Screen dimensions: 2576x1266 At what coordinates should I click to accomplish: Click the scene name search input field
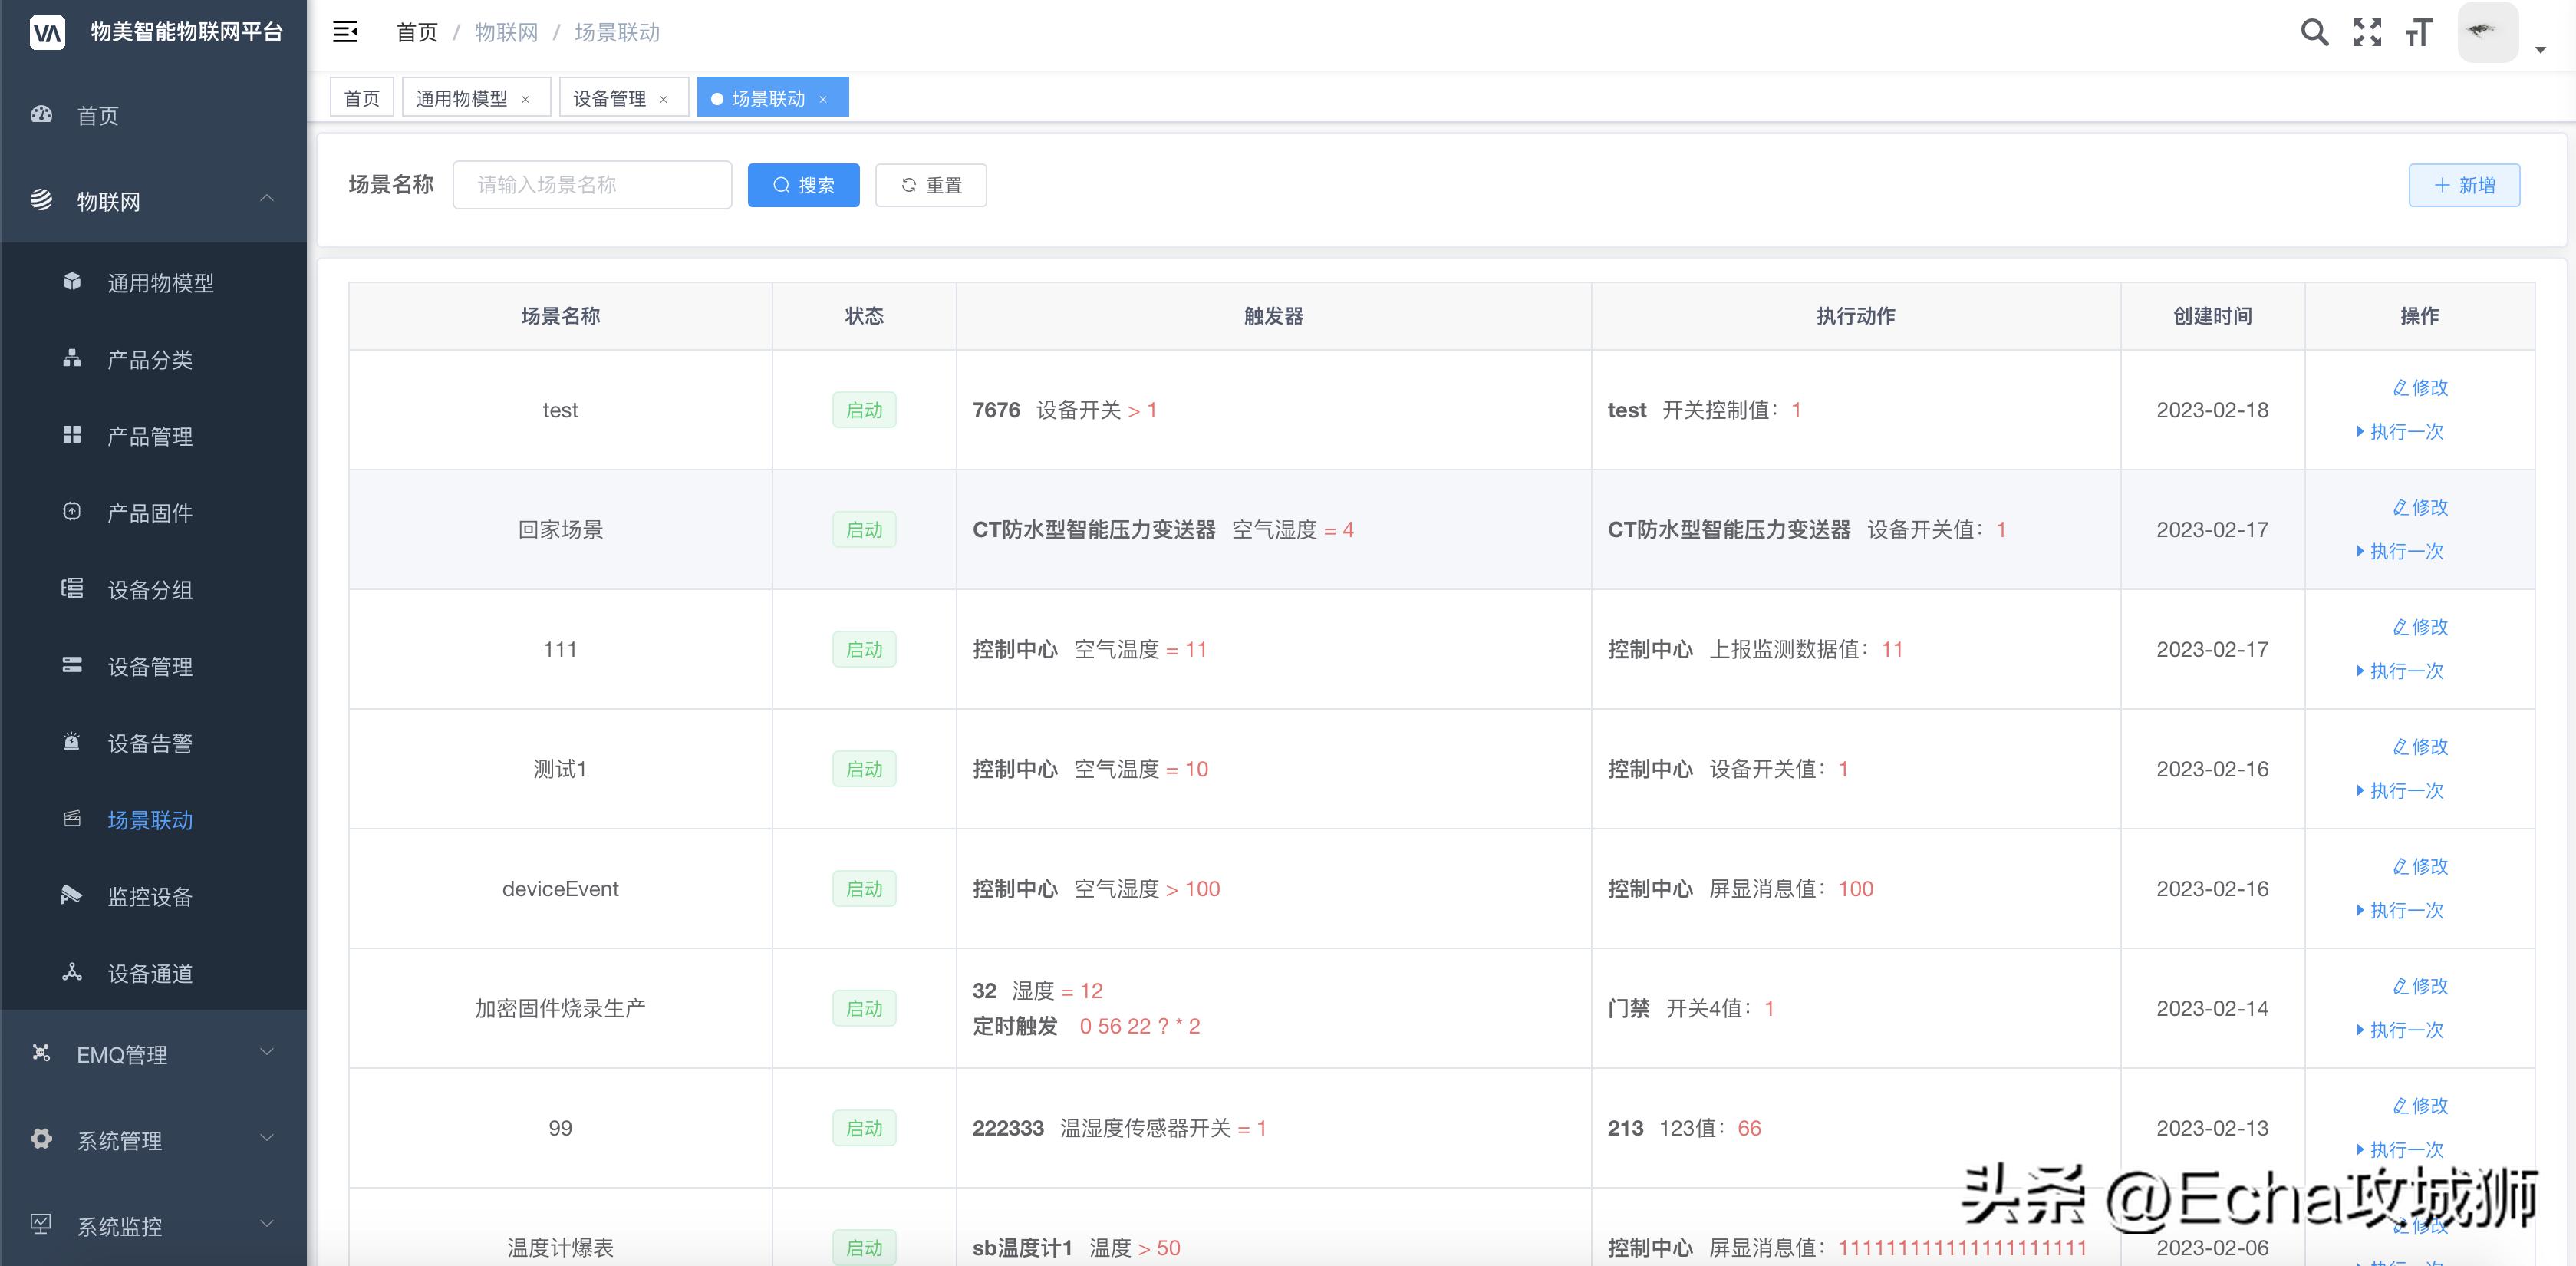coord(592,185)
